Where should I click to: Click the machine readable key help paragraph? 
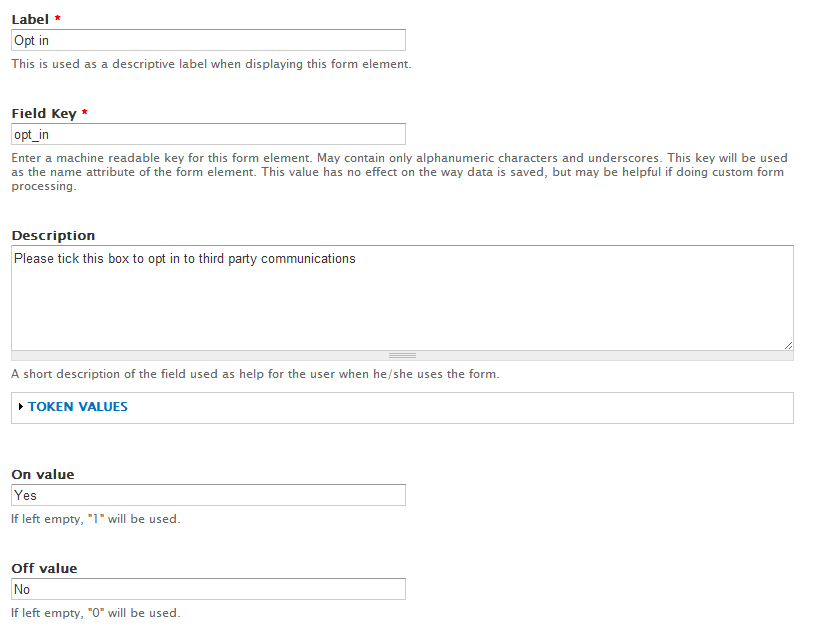pos(400,172)
